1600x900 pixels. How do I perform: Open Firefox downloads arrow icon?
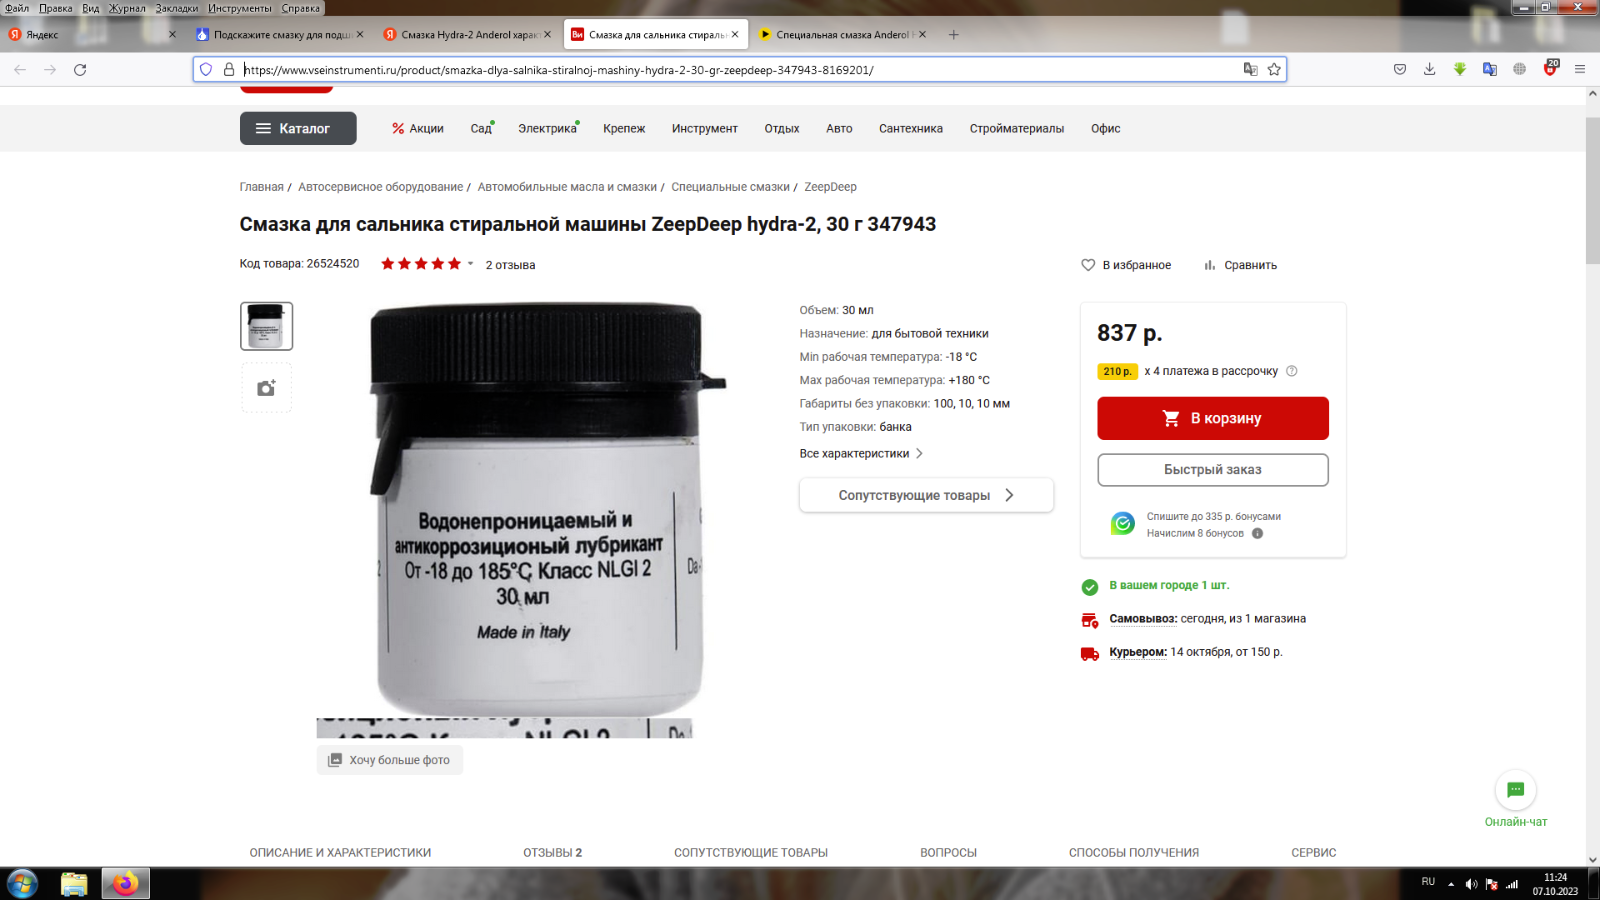click(1429, 69)
